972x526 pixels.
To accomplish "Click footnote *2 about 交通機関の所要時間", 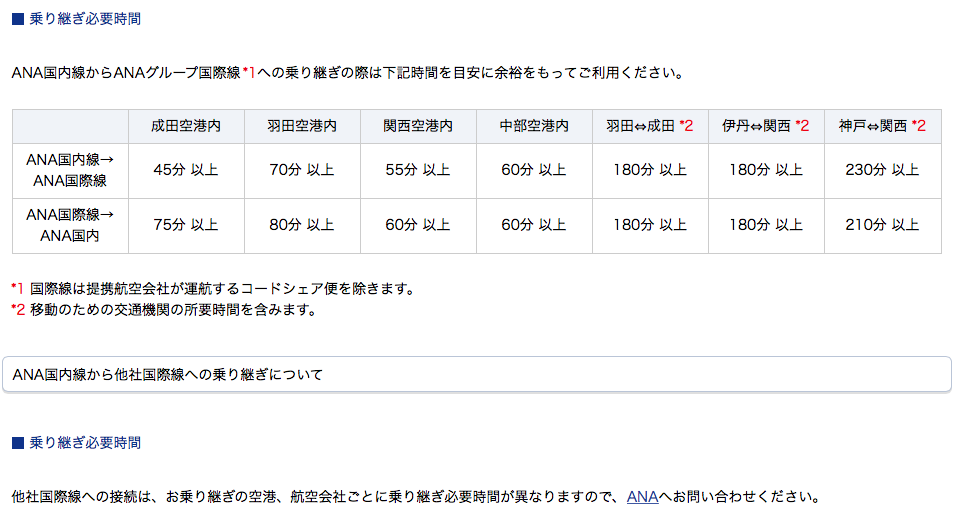I will click(164, 310).
